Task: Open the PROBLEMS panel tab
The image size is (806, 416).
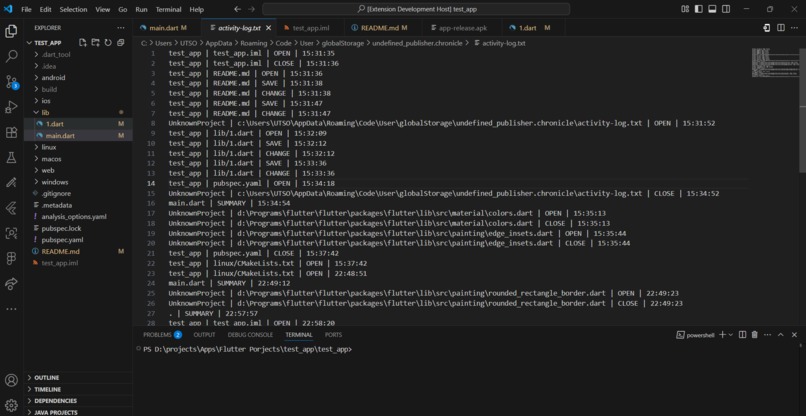Action: tap(162, 335)
